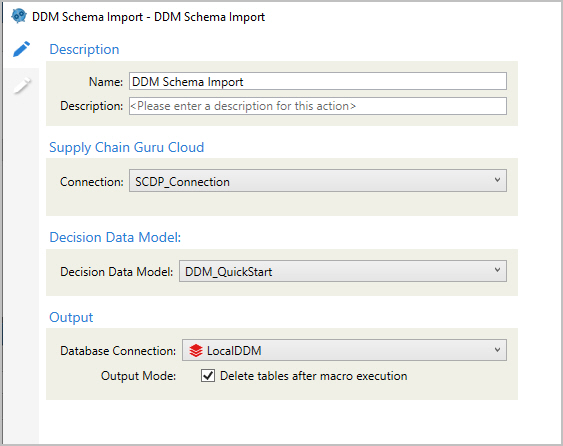The height and width of the screenshot is (446, 563).
Task: Switch to the white pencil tab icon
Action: coord(22,85)
